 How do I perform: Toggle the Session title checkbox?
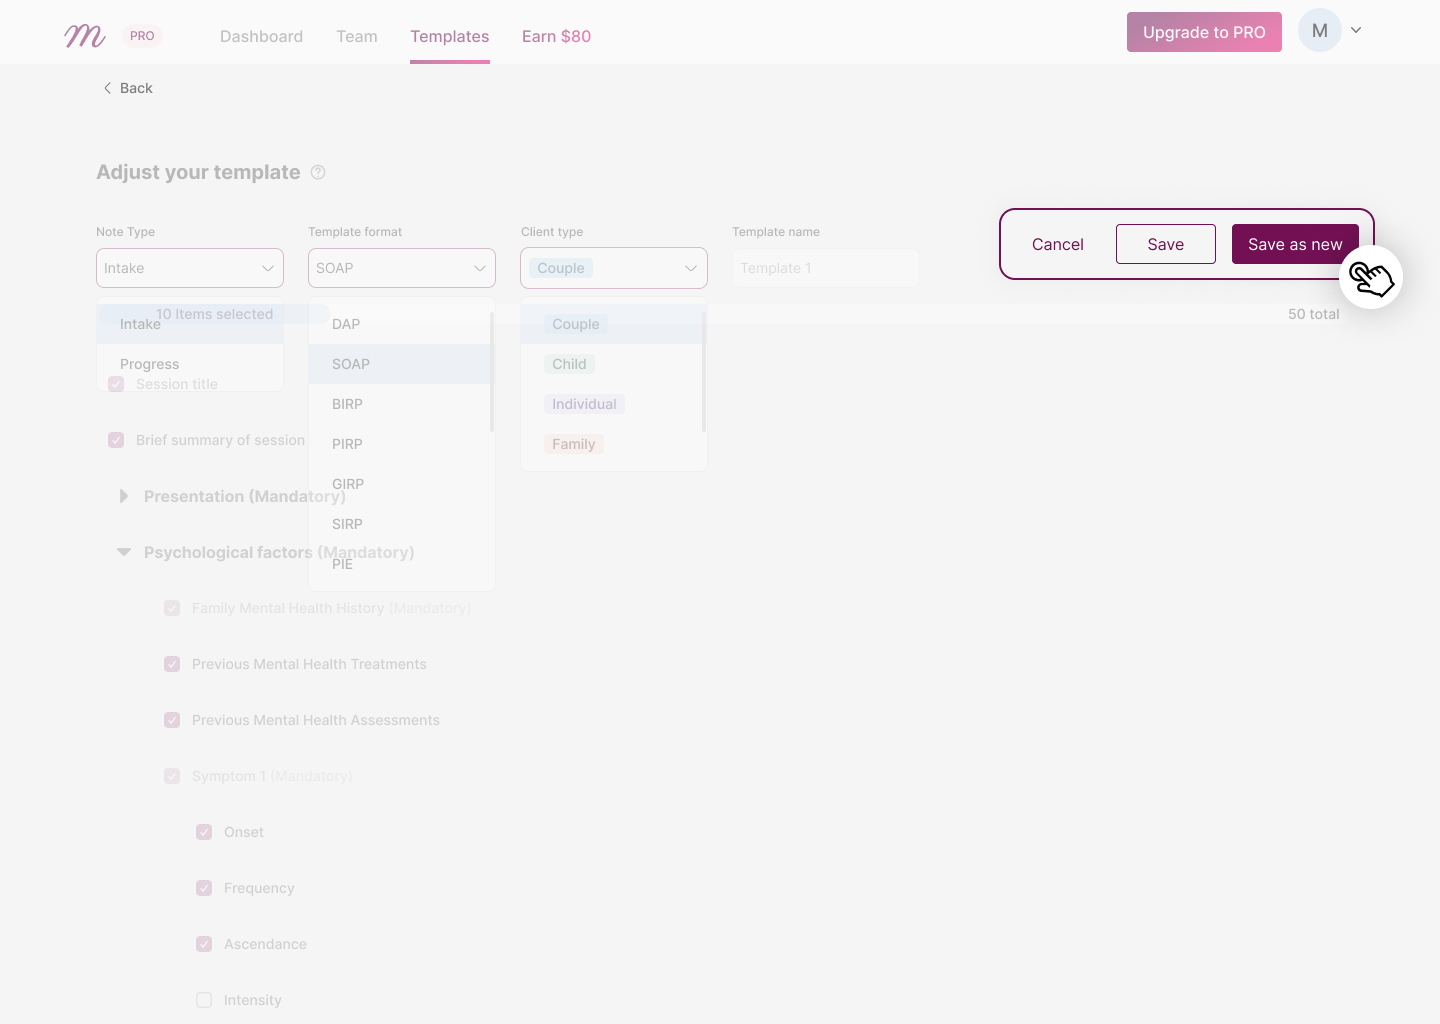[116, 384]
